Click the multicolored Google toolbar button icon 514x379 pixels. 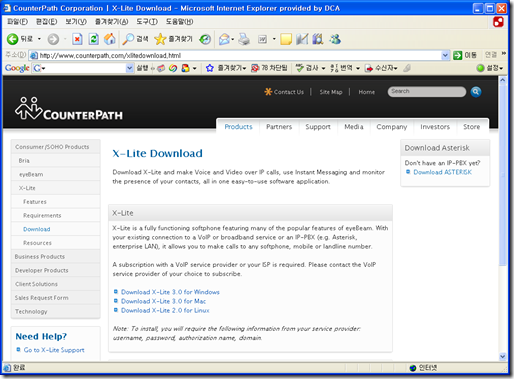[185, 68]
